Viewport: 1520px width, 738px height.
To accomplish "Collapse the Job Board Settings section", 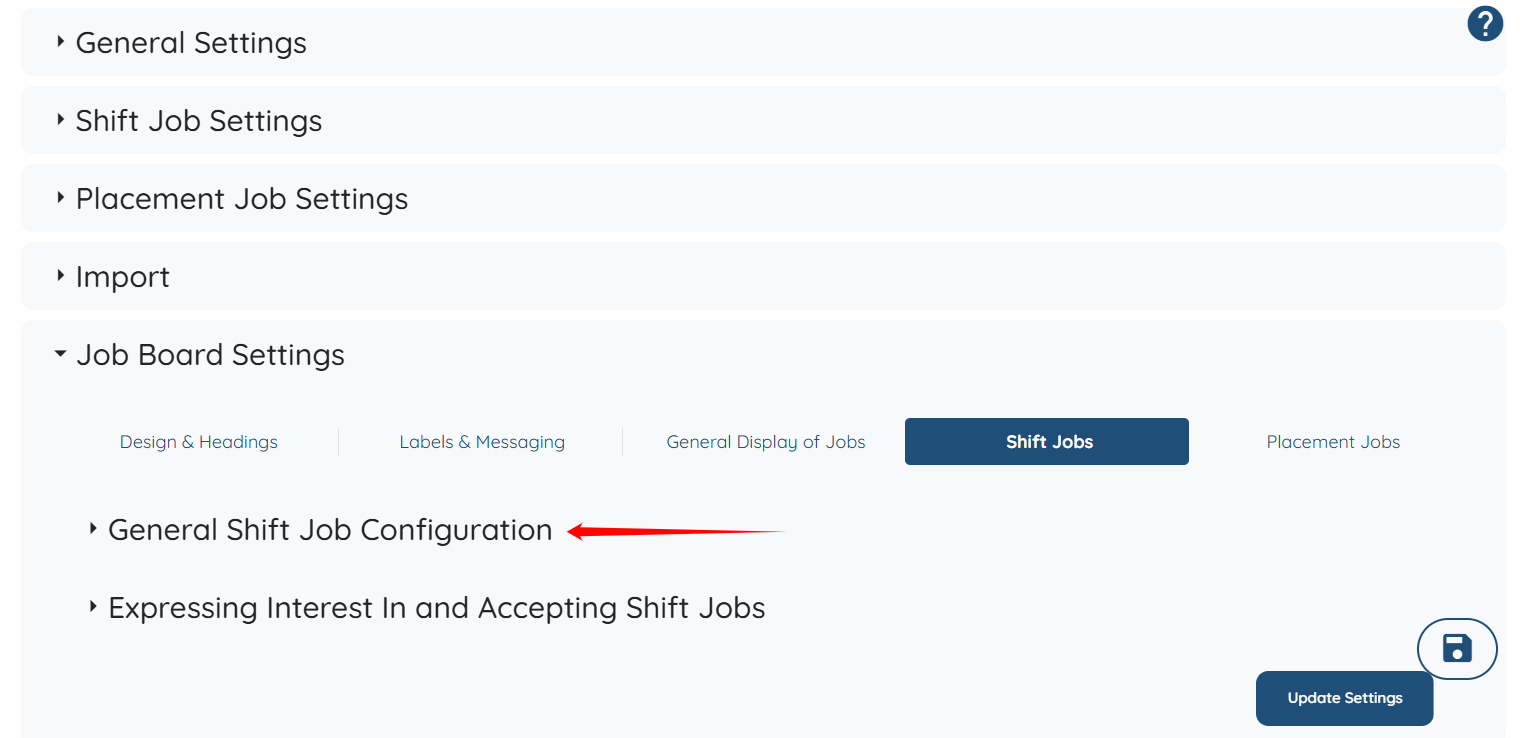I will 210,355.
